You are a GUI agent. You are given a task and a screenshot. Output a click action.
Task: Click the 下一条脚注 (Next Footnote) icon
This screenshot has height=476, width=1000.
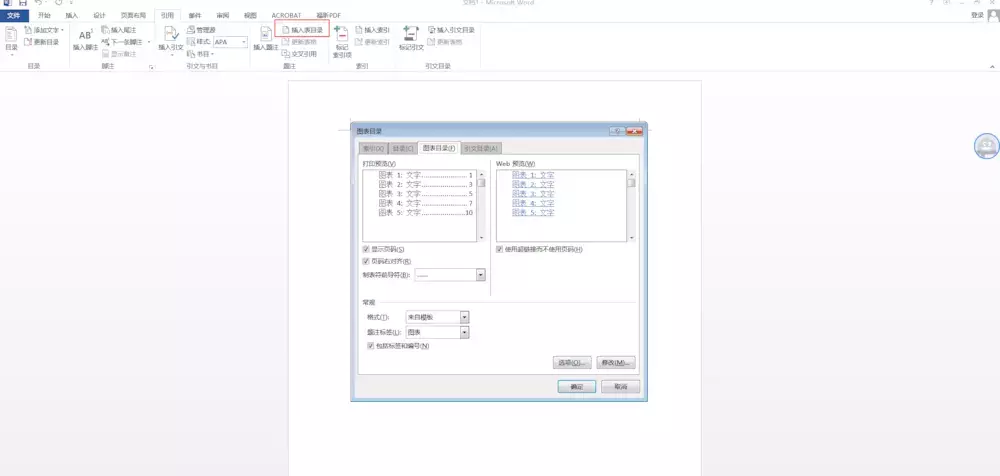pos(106,42)
